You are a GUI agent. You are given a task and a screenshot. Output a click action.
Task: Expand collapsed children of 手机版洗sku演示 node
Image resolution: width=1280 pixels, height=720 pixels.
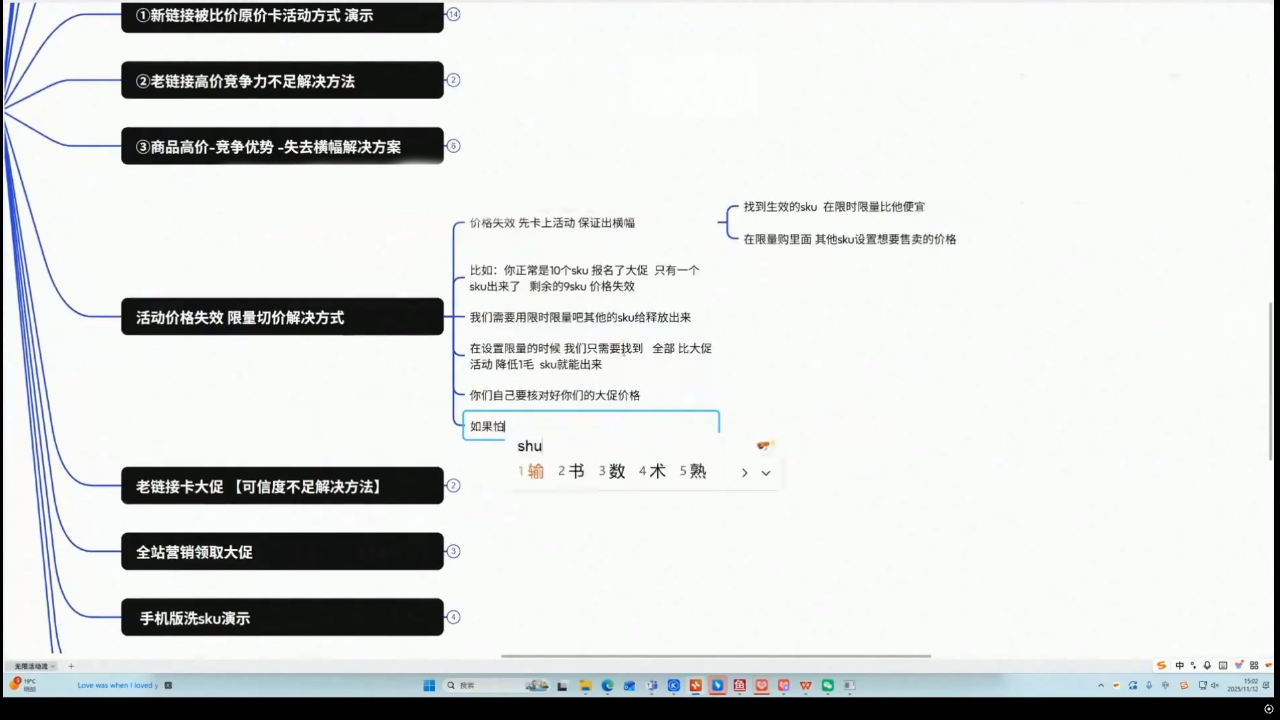pyautogui.click(x=453, y=617)
